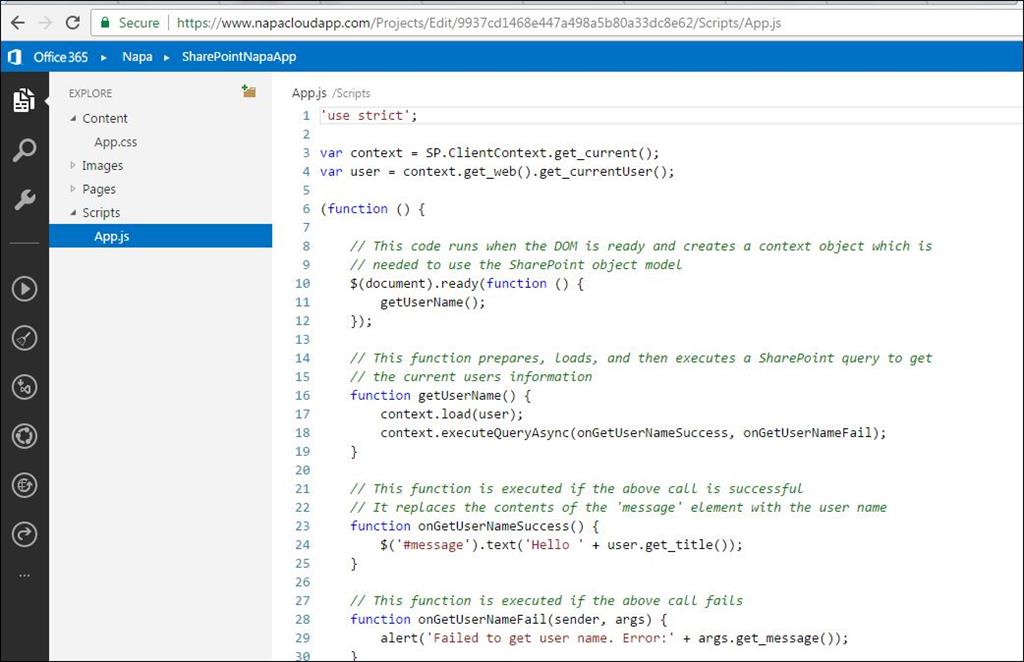Click the broom sidebar icon
1024x662 pixels.
pyautogui.click(x=24, y=338)
